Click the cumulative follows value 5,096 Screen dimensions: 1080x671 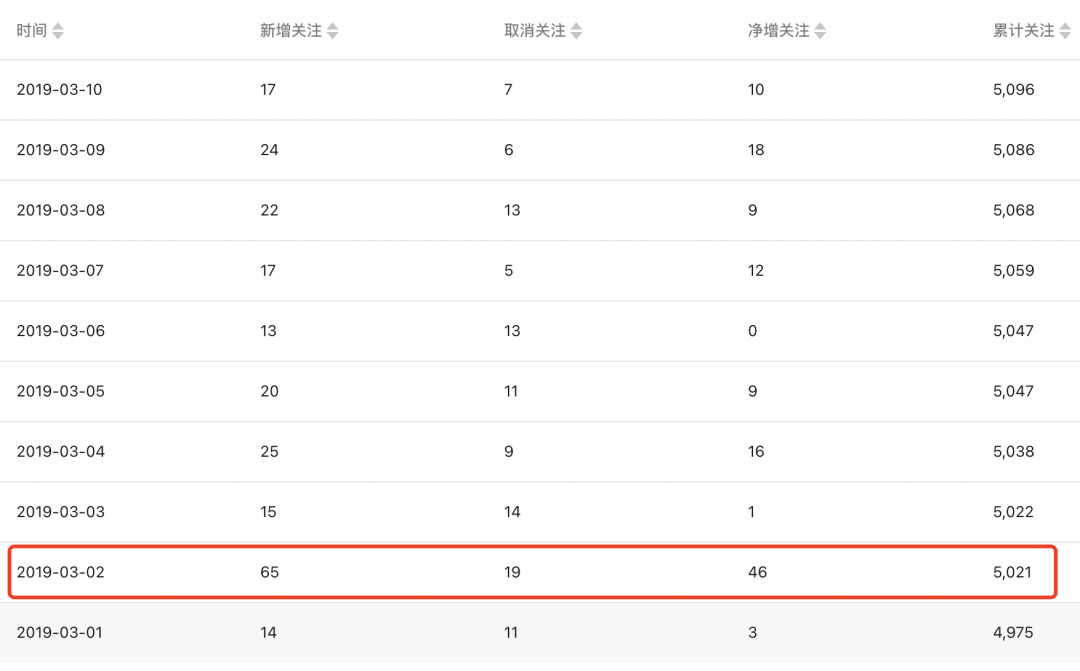[1014, 90]
